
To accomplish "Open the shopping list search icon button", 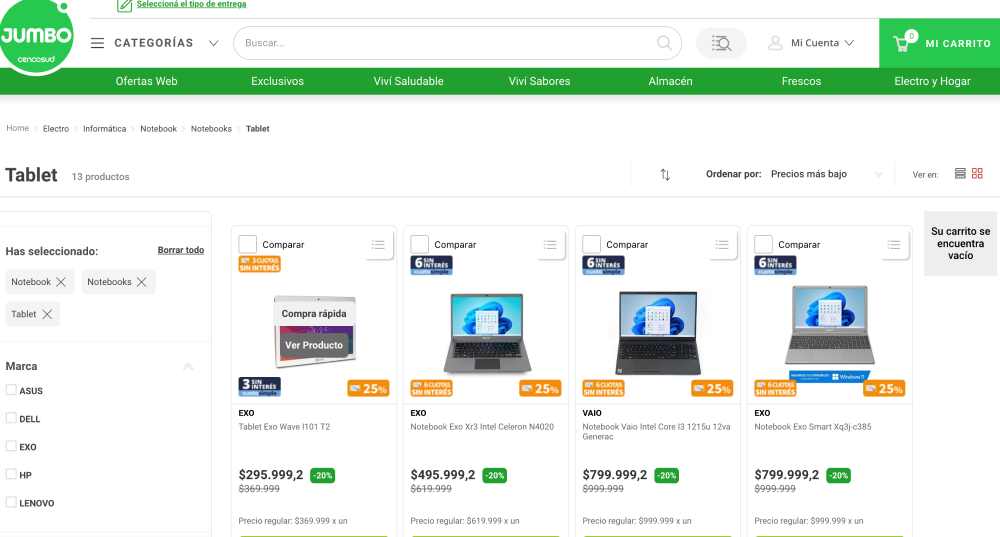I will [721, 43].
